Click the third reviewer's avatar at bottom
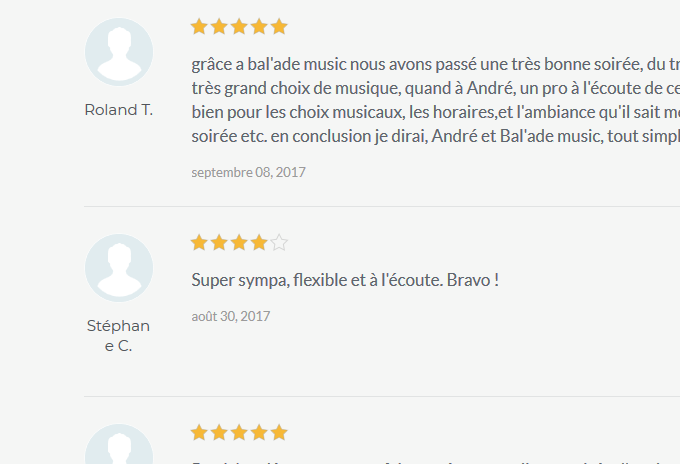Screen dimensions: 680x464 [x=119, y=444]
